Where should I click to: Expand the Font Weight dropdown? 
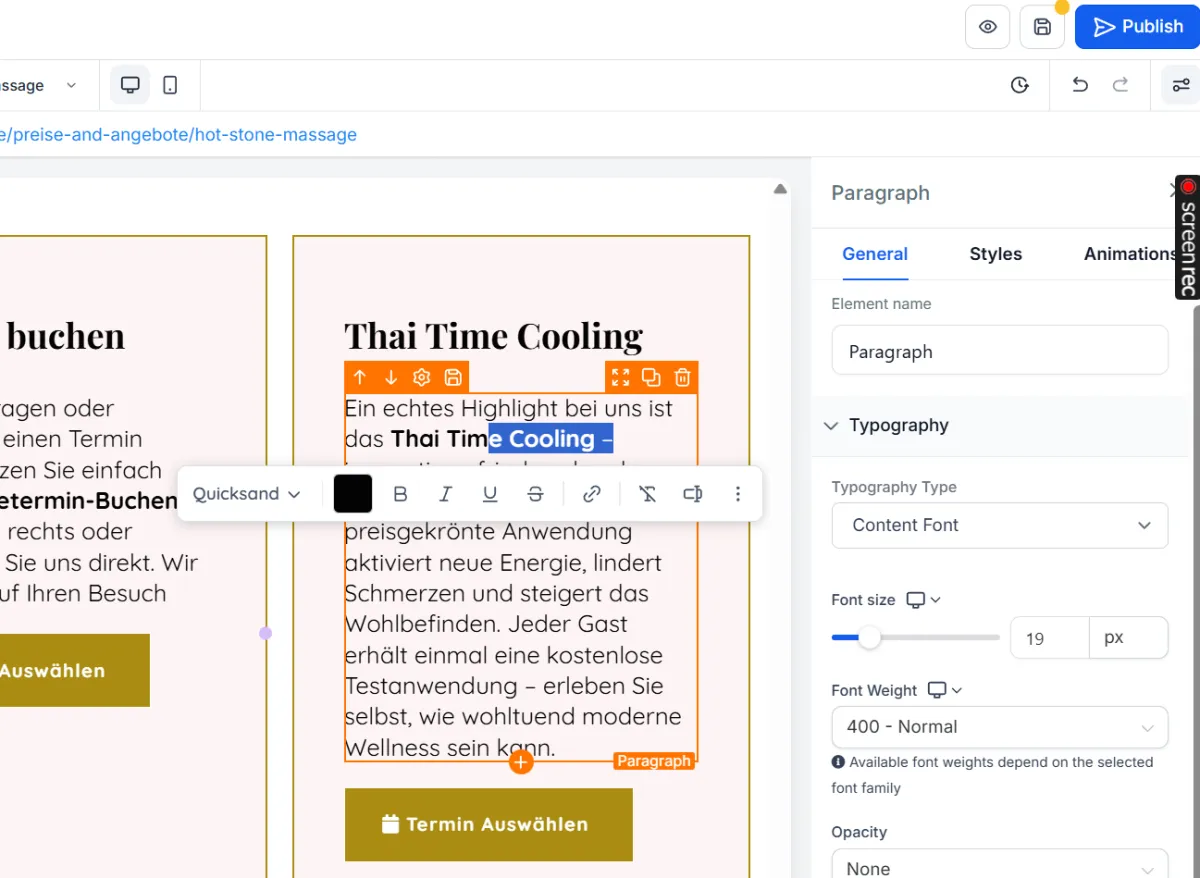(999, 727)
